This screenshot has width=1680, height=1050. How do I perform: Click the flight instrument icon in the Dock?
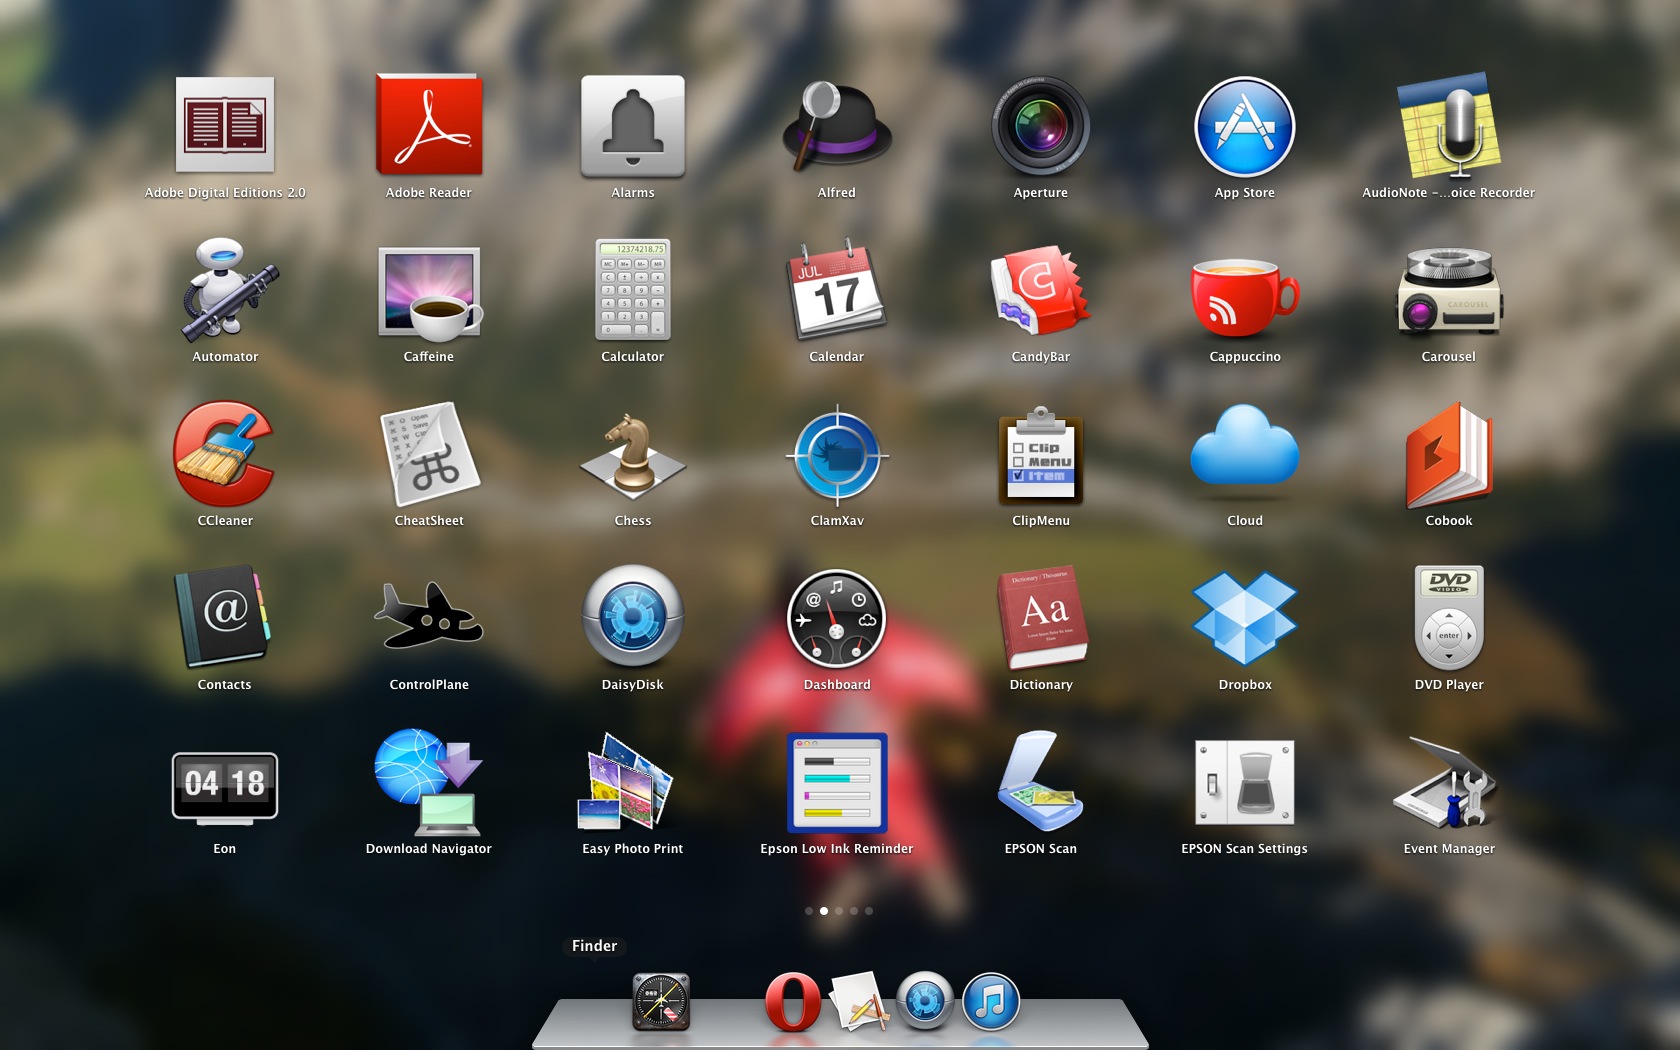point(661,1001)
